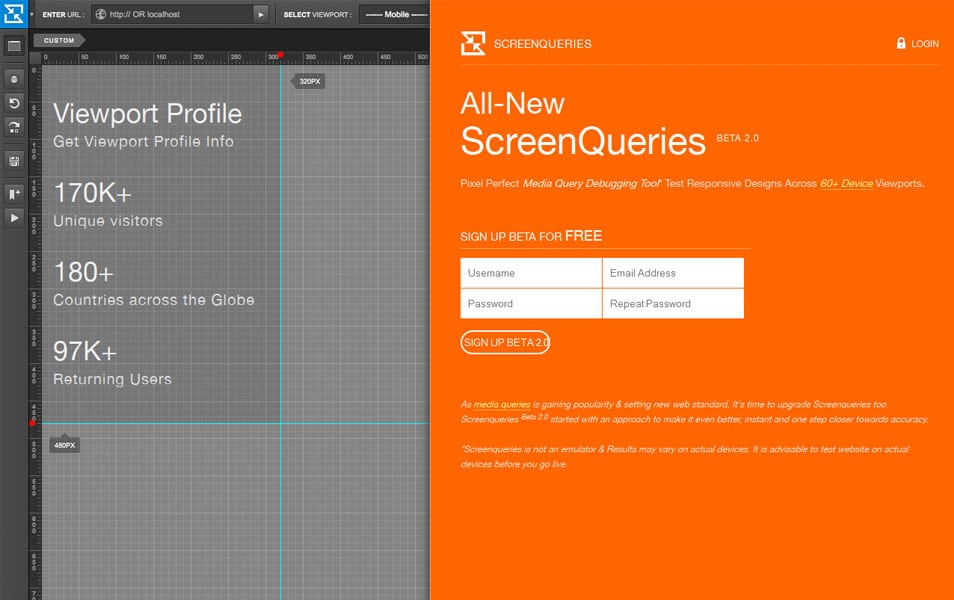Click the 'Unique visitors' label
954x600 pixels.
click(108, 221)
